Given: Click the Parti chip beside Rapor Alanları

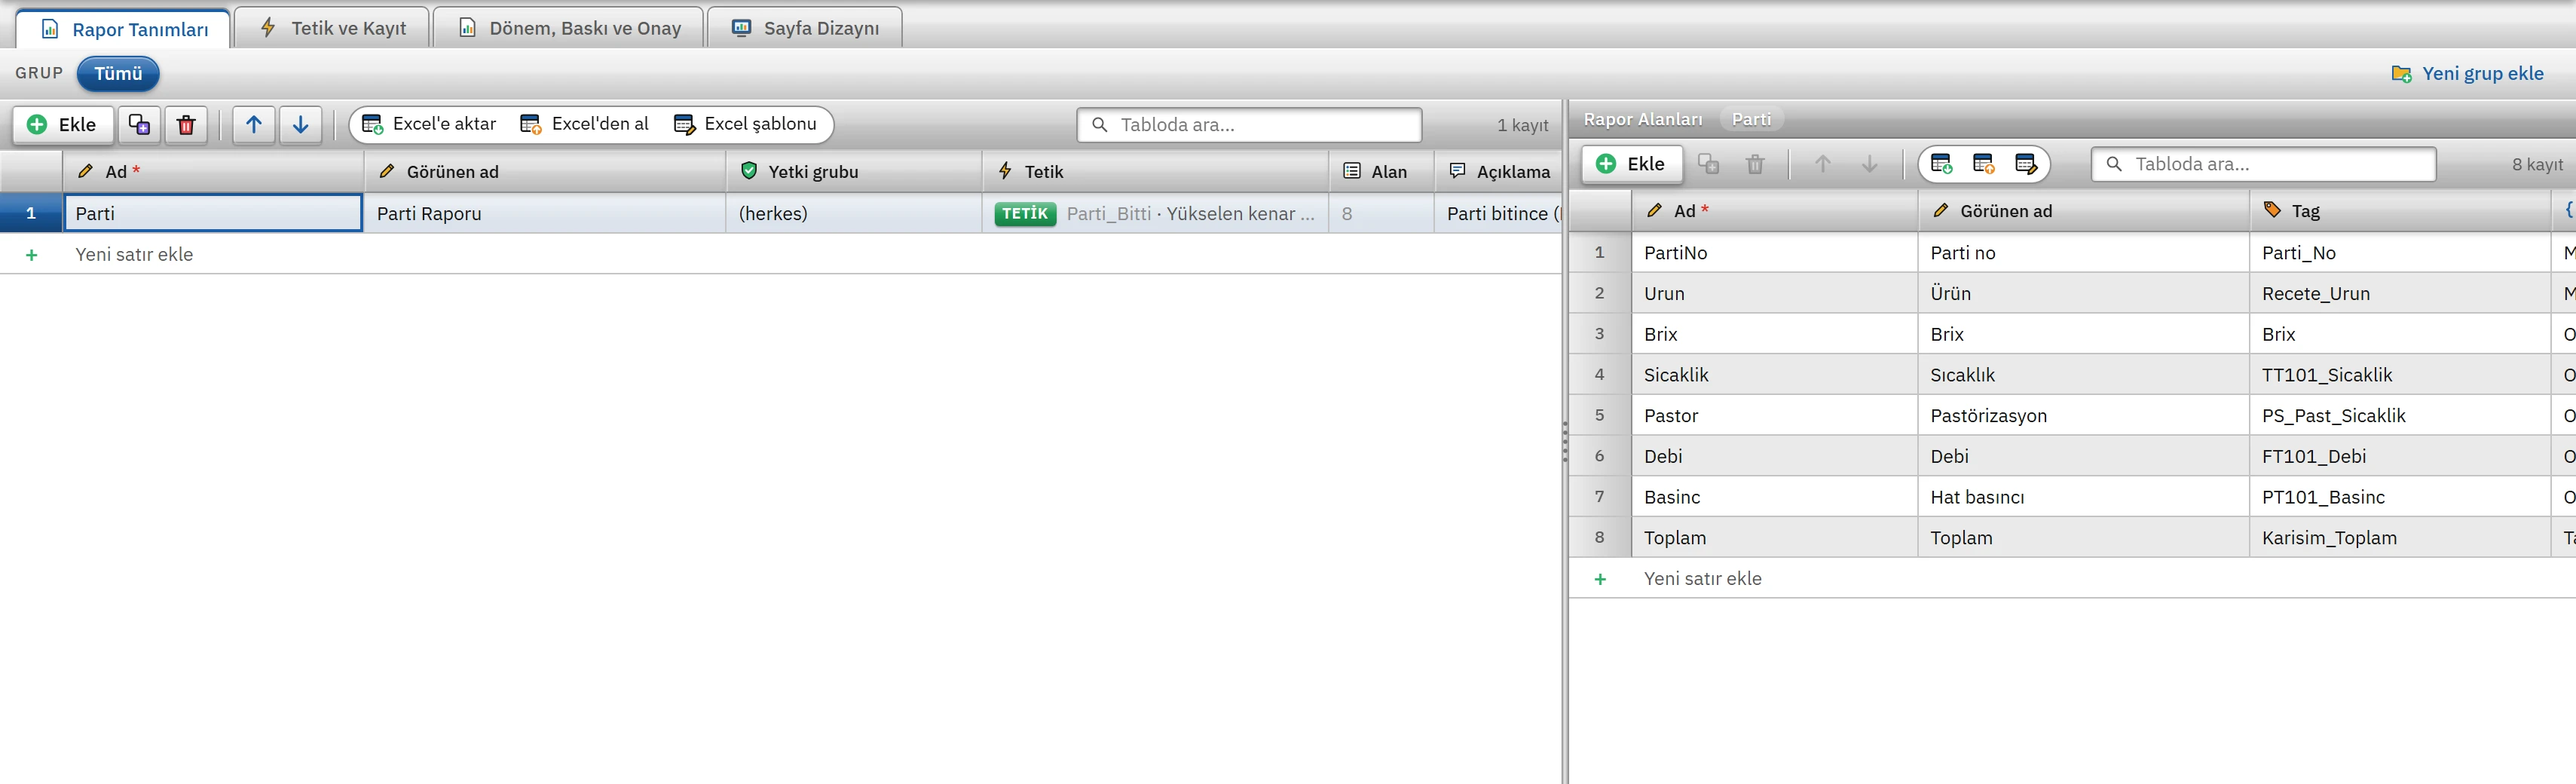Looking at the screenshot, I should [1751, 120].
